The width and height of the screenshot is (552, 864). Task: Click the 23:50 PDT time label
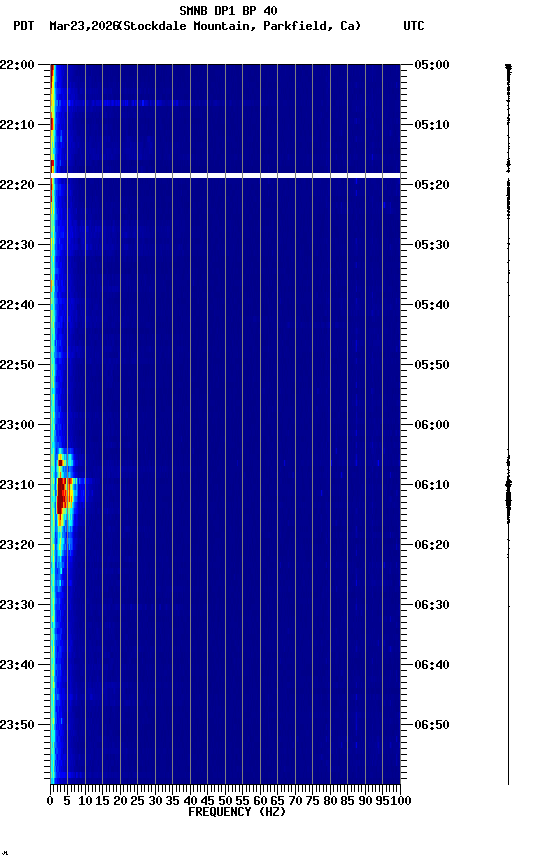click(17, 726)
